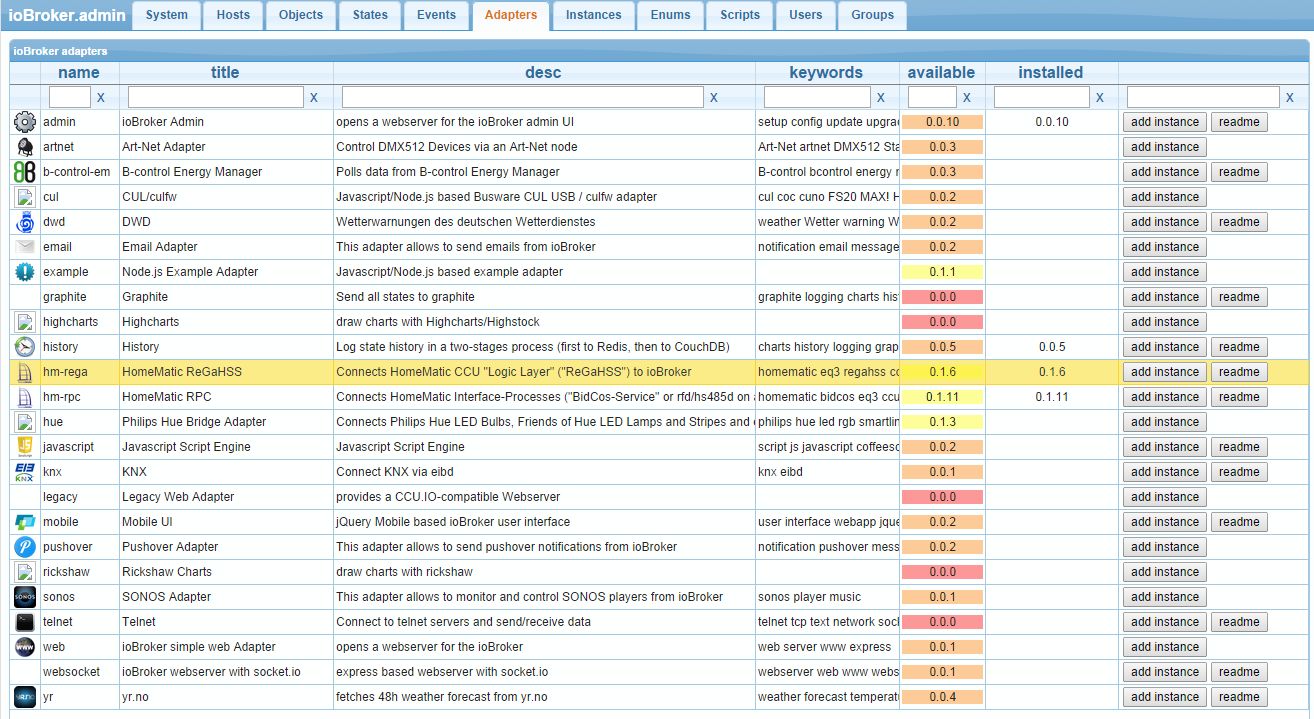
Task: Click the admin adapter gear icon
Action: [25, 122]
